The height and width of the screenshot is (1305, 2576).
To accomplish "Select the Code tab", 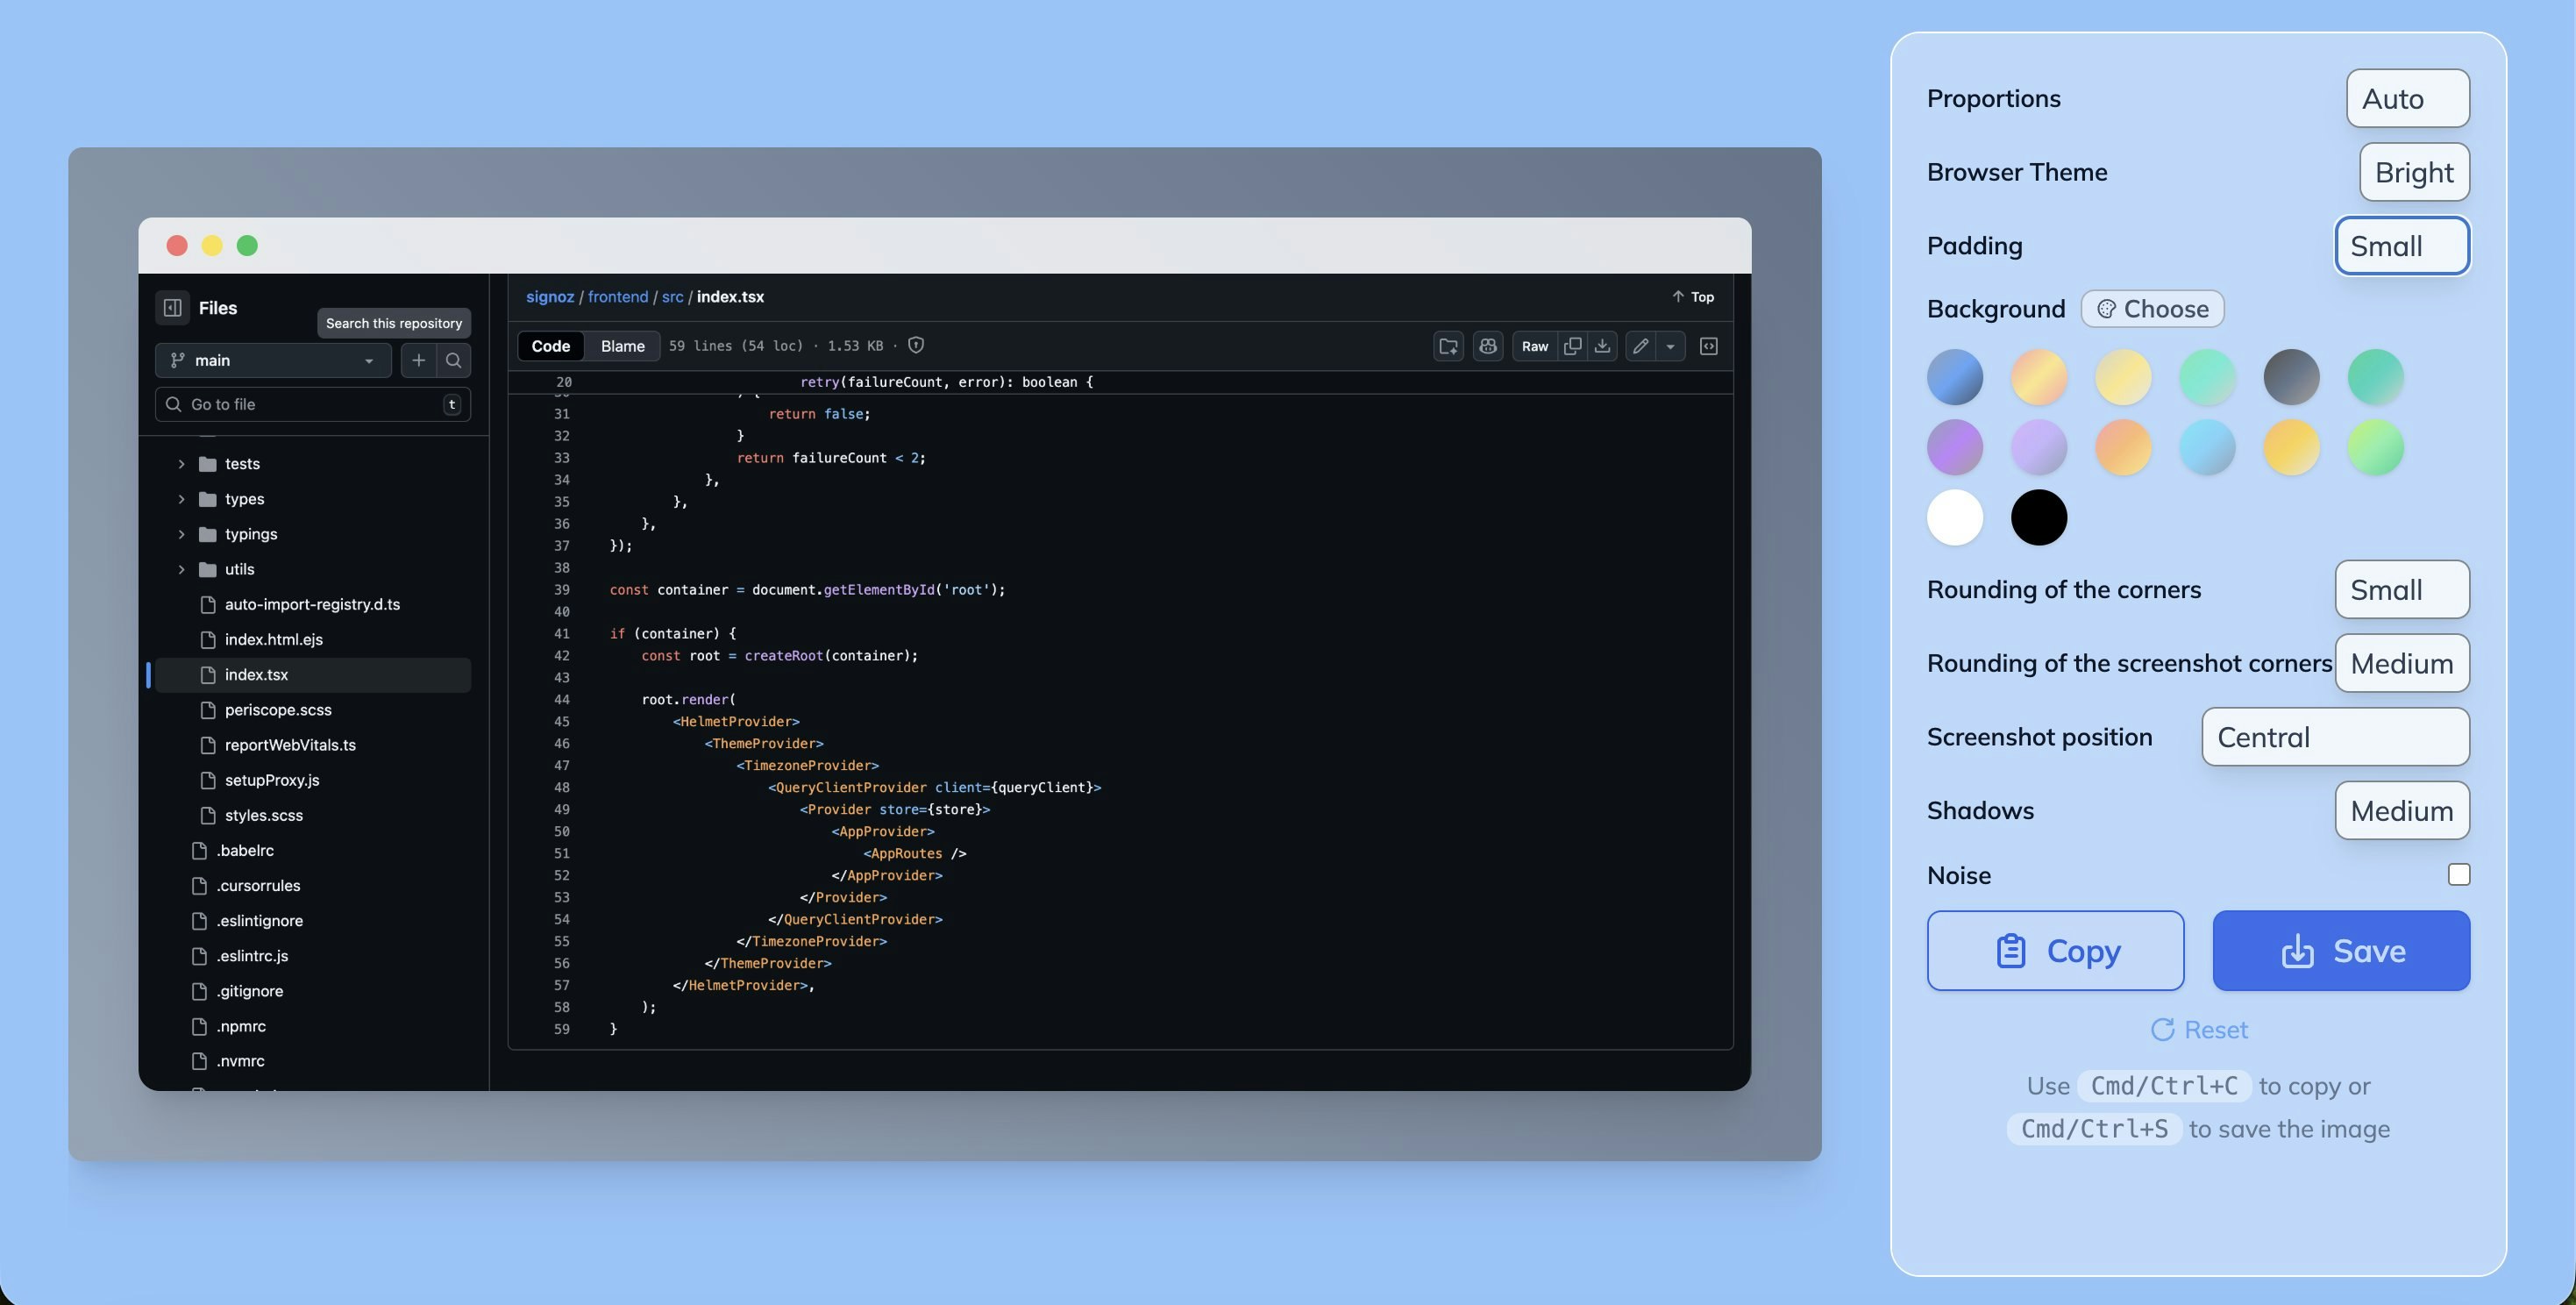I will [x=551, y=346].
